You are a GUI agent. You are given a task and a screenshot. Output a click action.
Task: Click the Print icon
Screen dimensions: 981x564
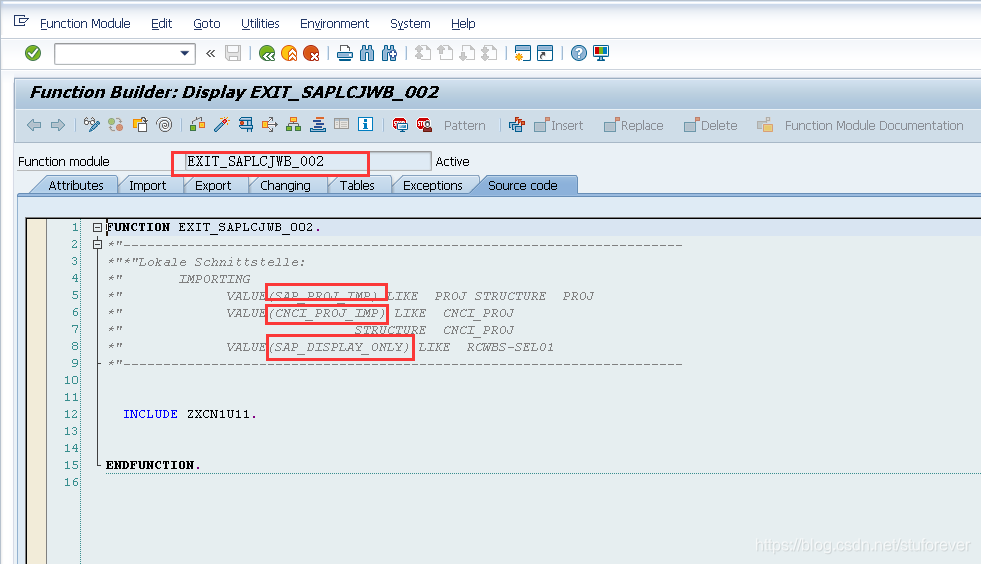pyautogui.click(x=345, y=53)
